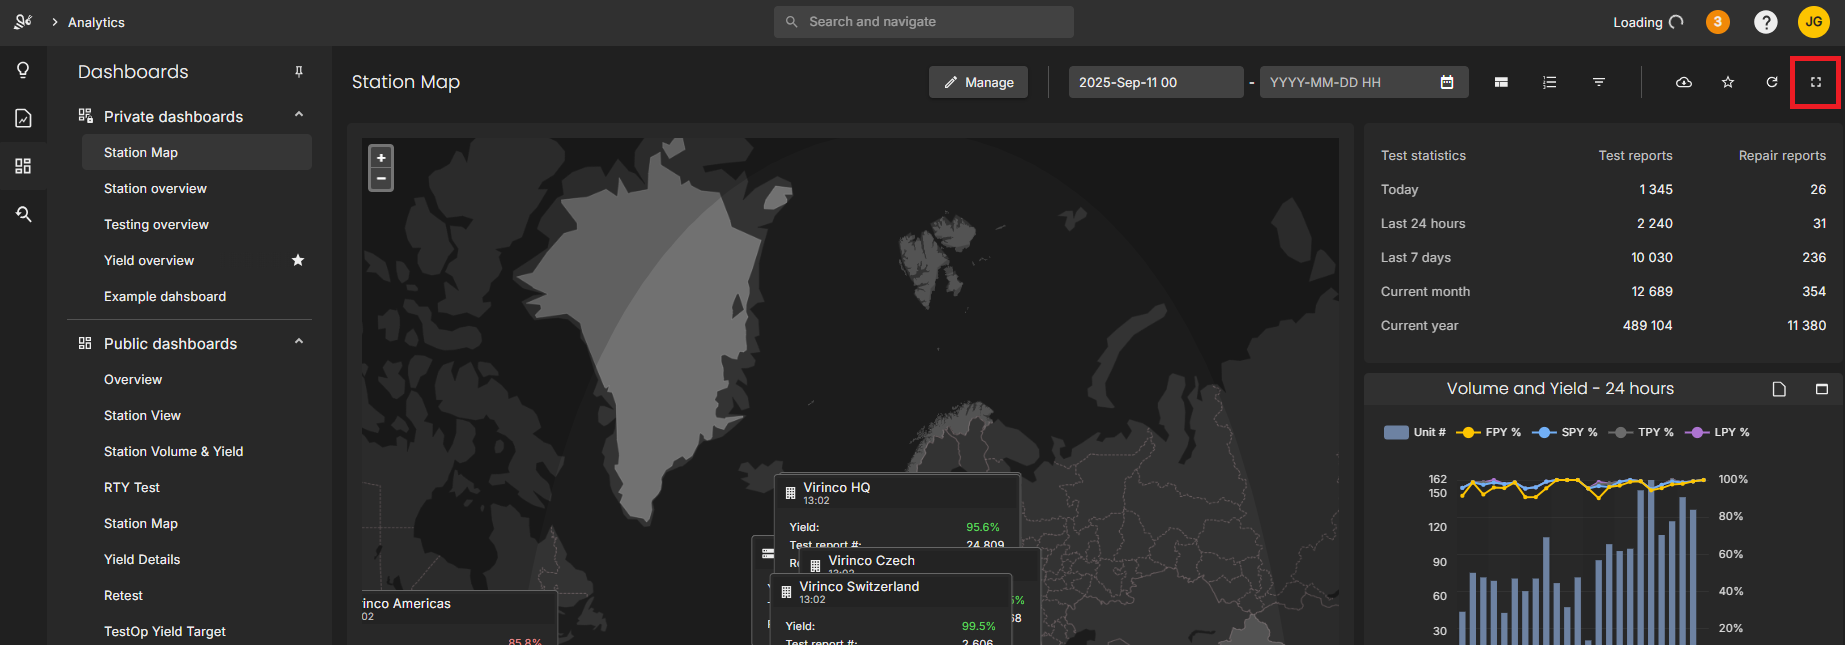Click the Manage button

[x=978, y=82]
